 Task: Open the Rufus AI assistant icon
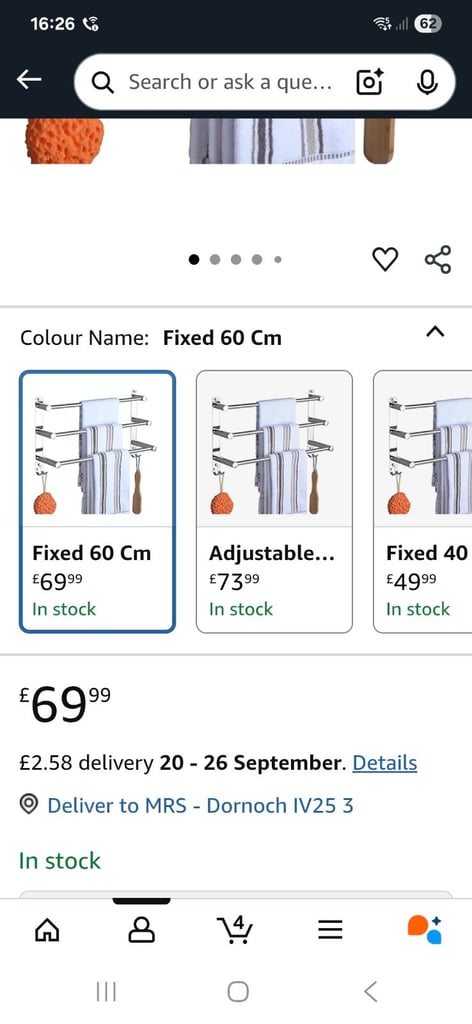pyautogui.click(x=424, y=929)
